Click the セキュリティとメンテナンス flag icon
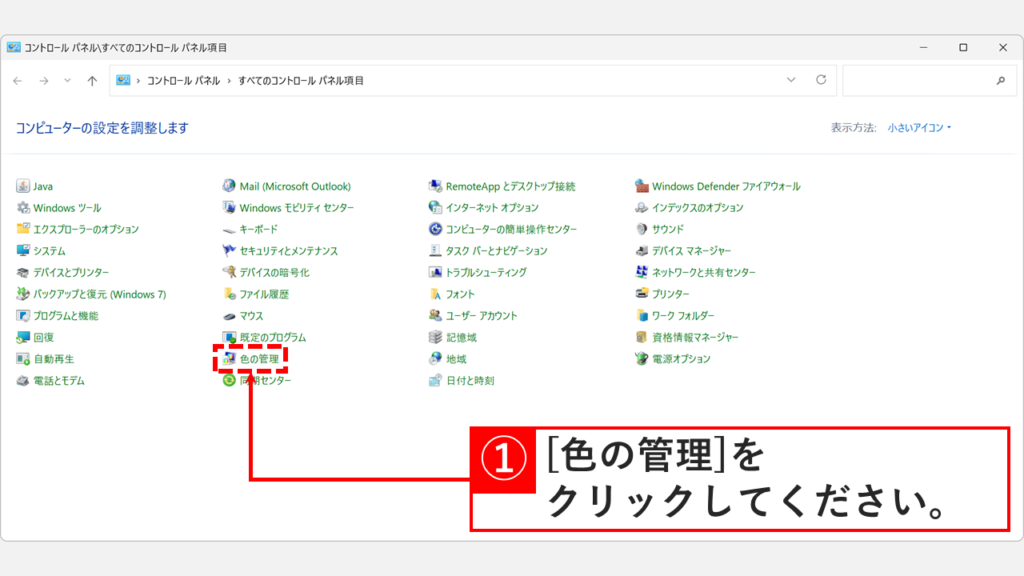This screenshot has height=576, width=1024. pyautogui.click(x=229, y=251)
